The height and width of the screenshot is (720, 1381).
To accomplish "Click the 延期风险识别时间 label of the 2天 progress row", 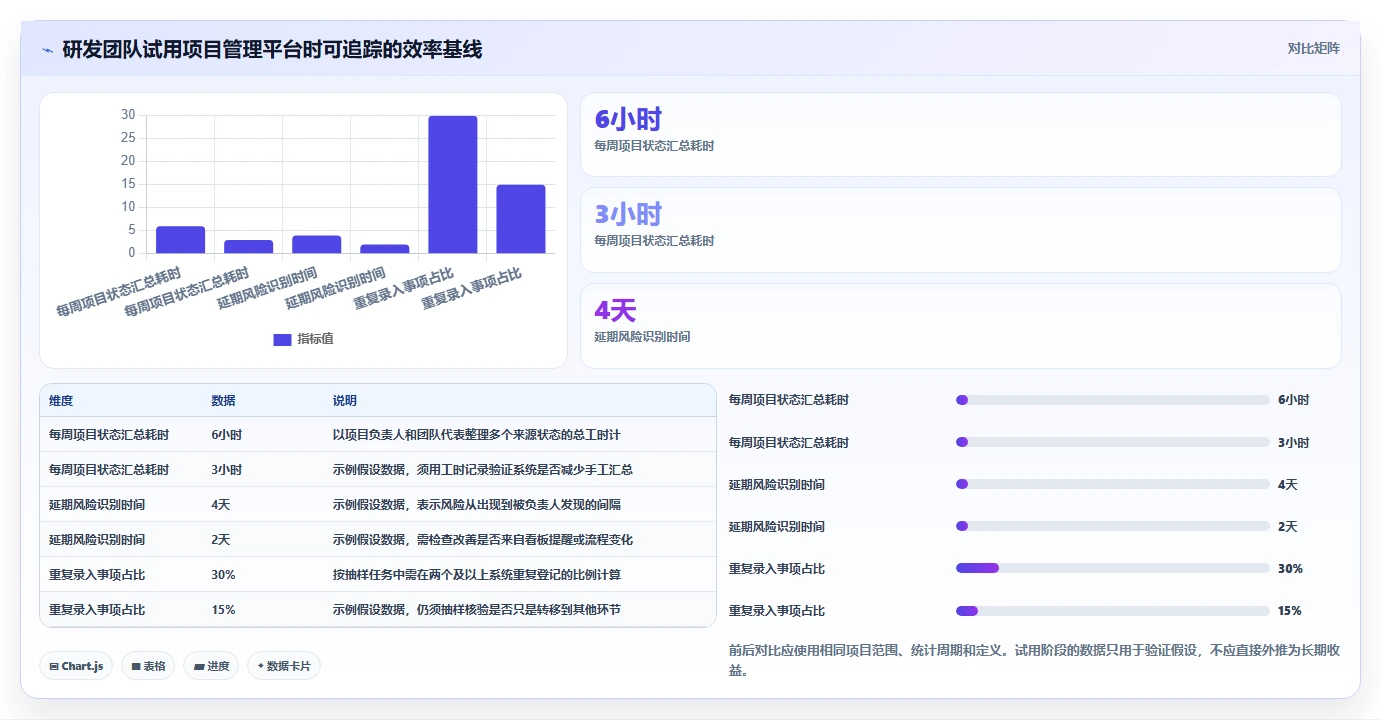I will (777, 527).
